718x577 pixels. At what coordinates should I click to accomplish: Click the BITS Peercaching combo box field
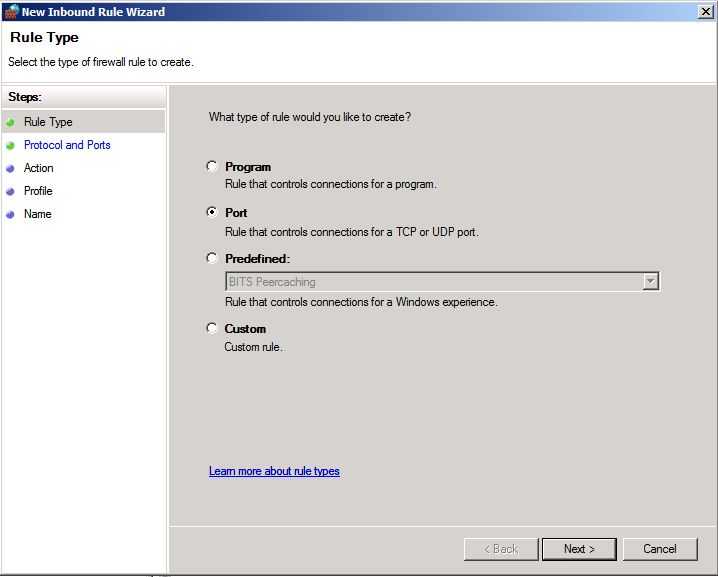point(432,282)
